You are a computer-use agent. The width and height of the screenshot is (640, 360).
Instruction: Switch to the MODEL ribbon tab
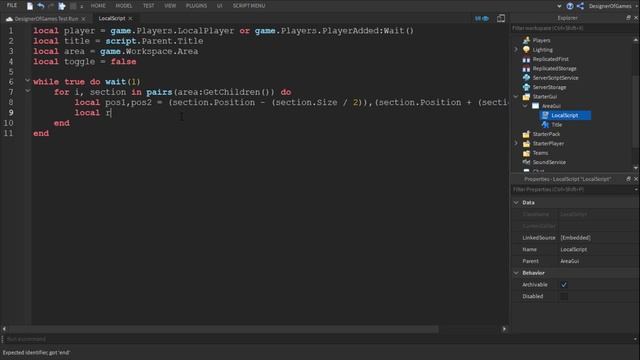tap(124, 6)
